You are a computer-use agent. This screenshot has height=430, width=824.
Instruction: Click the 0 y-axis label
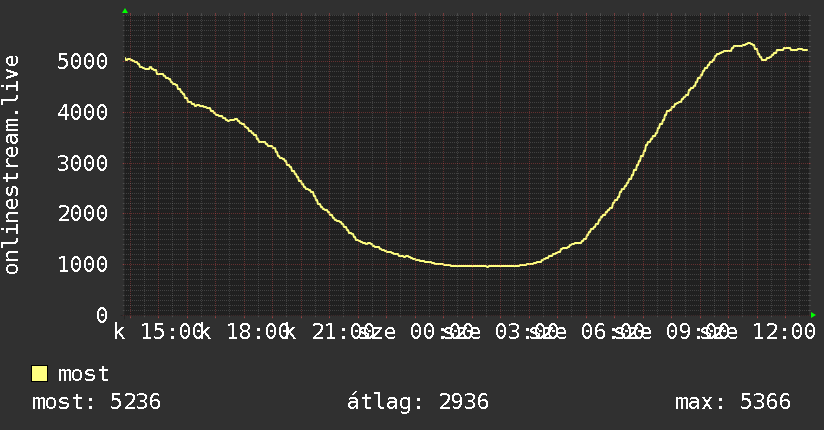pos(102,315)
